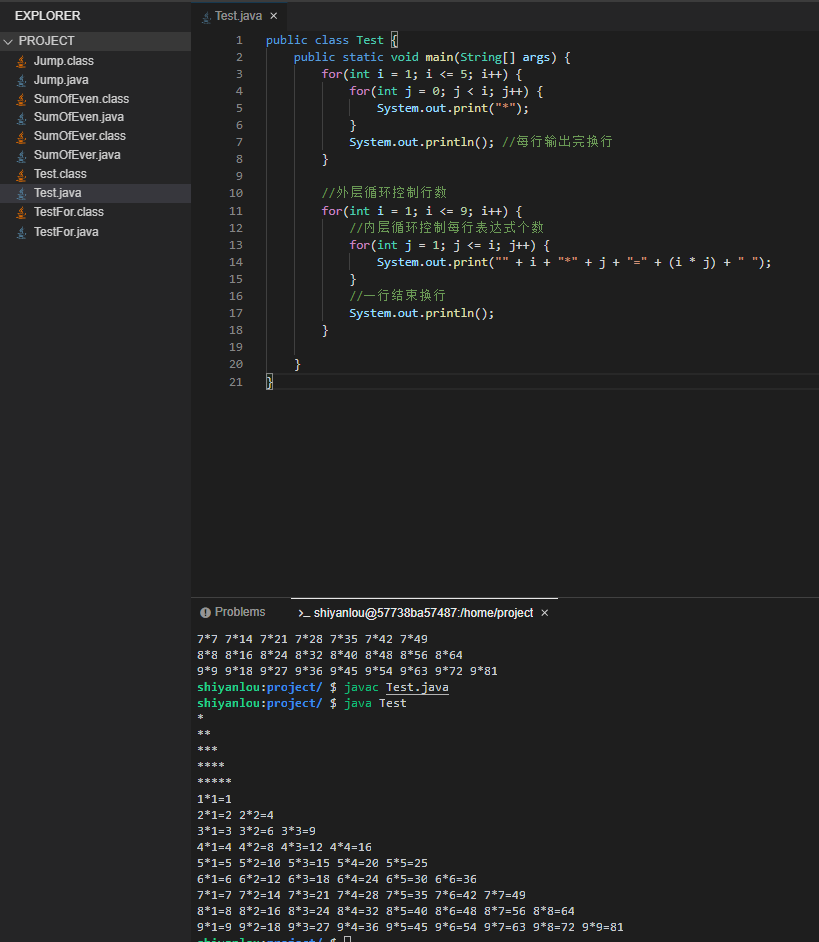
Task: Select Test.java in the explorer
Action: pos(96,193)
